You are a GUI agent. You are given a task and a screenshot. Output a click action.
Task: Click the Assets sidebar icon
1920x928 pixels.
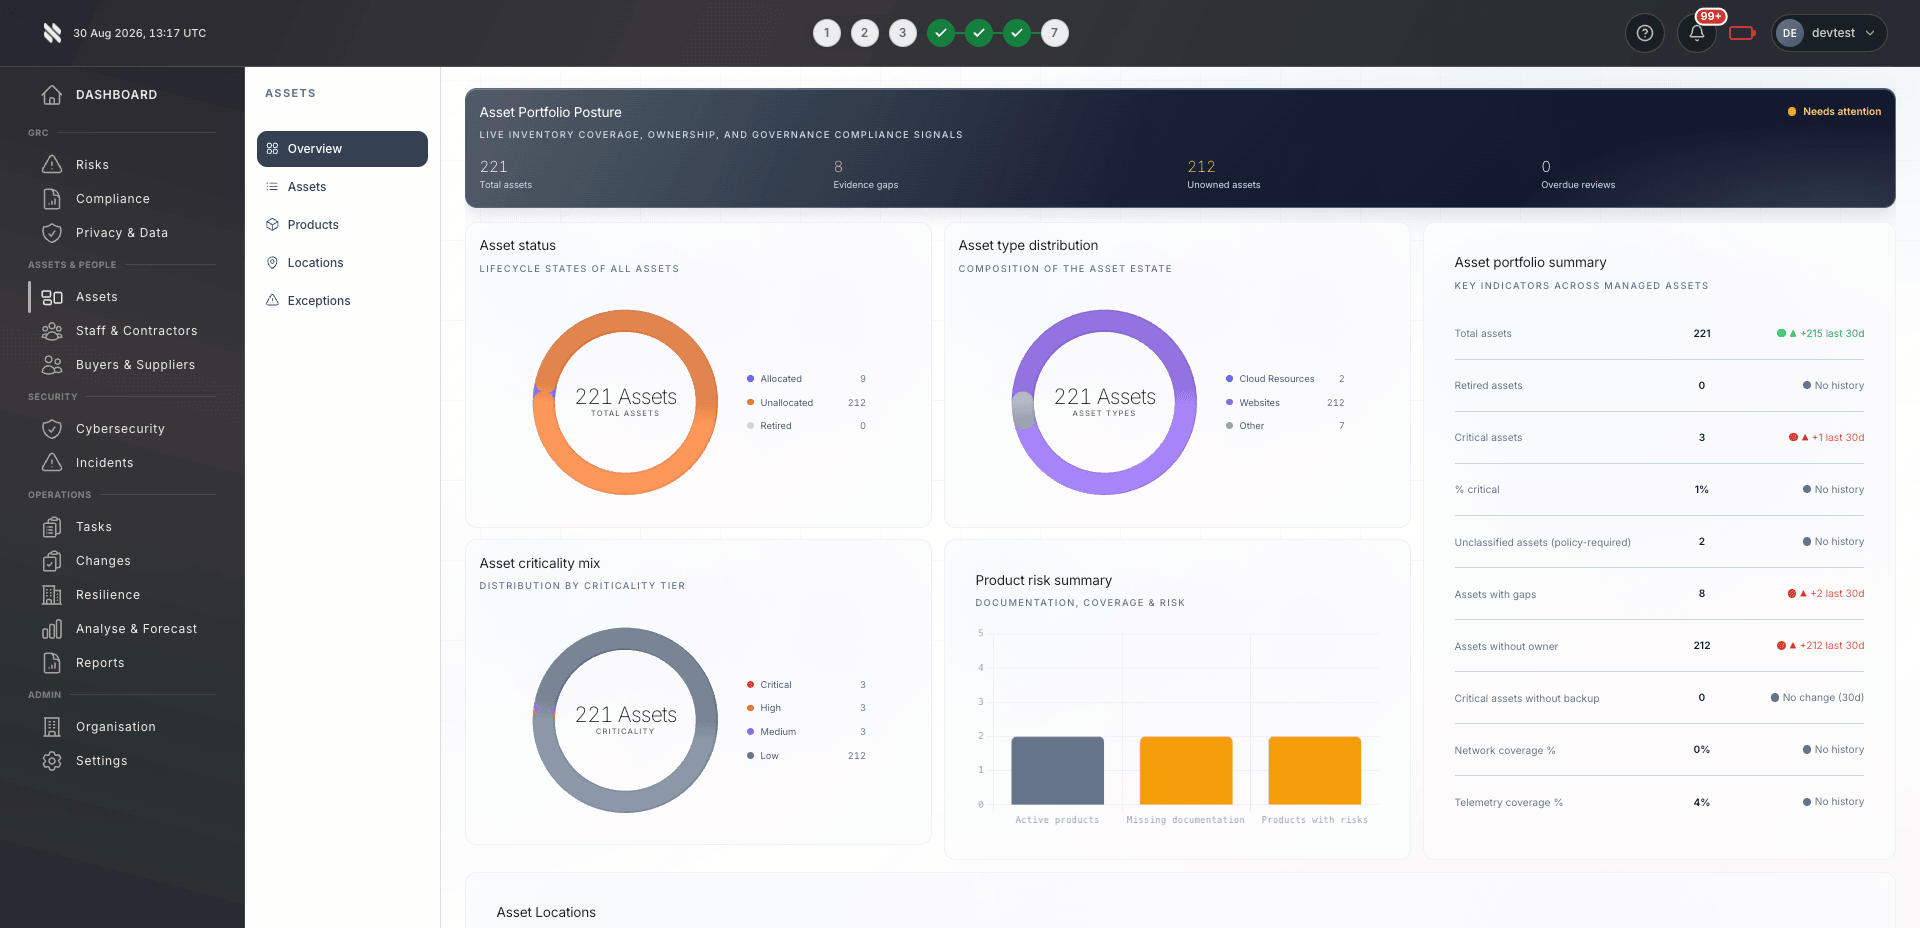pyautogui.click(x=52, y=297)
